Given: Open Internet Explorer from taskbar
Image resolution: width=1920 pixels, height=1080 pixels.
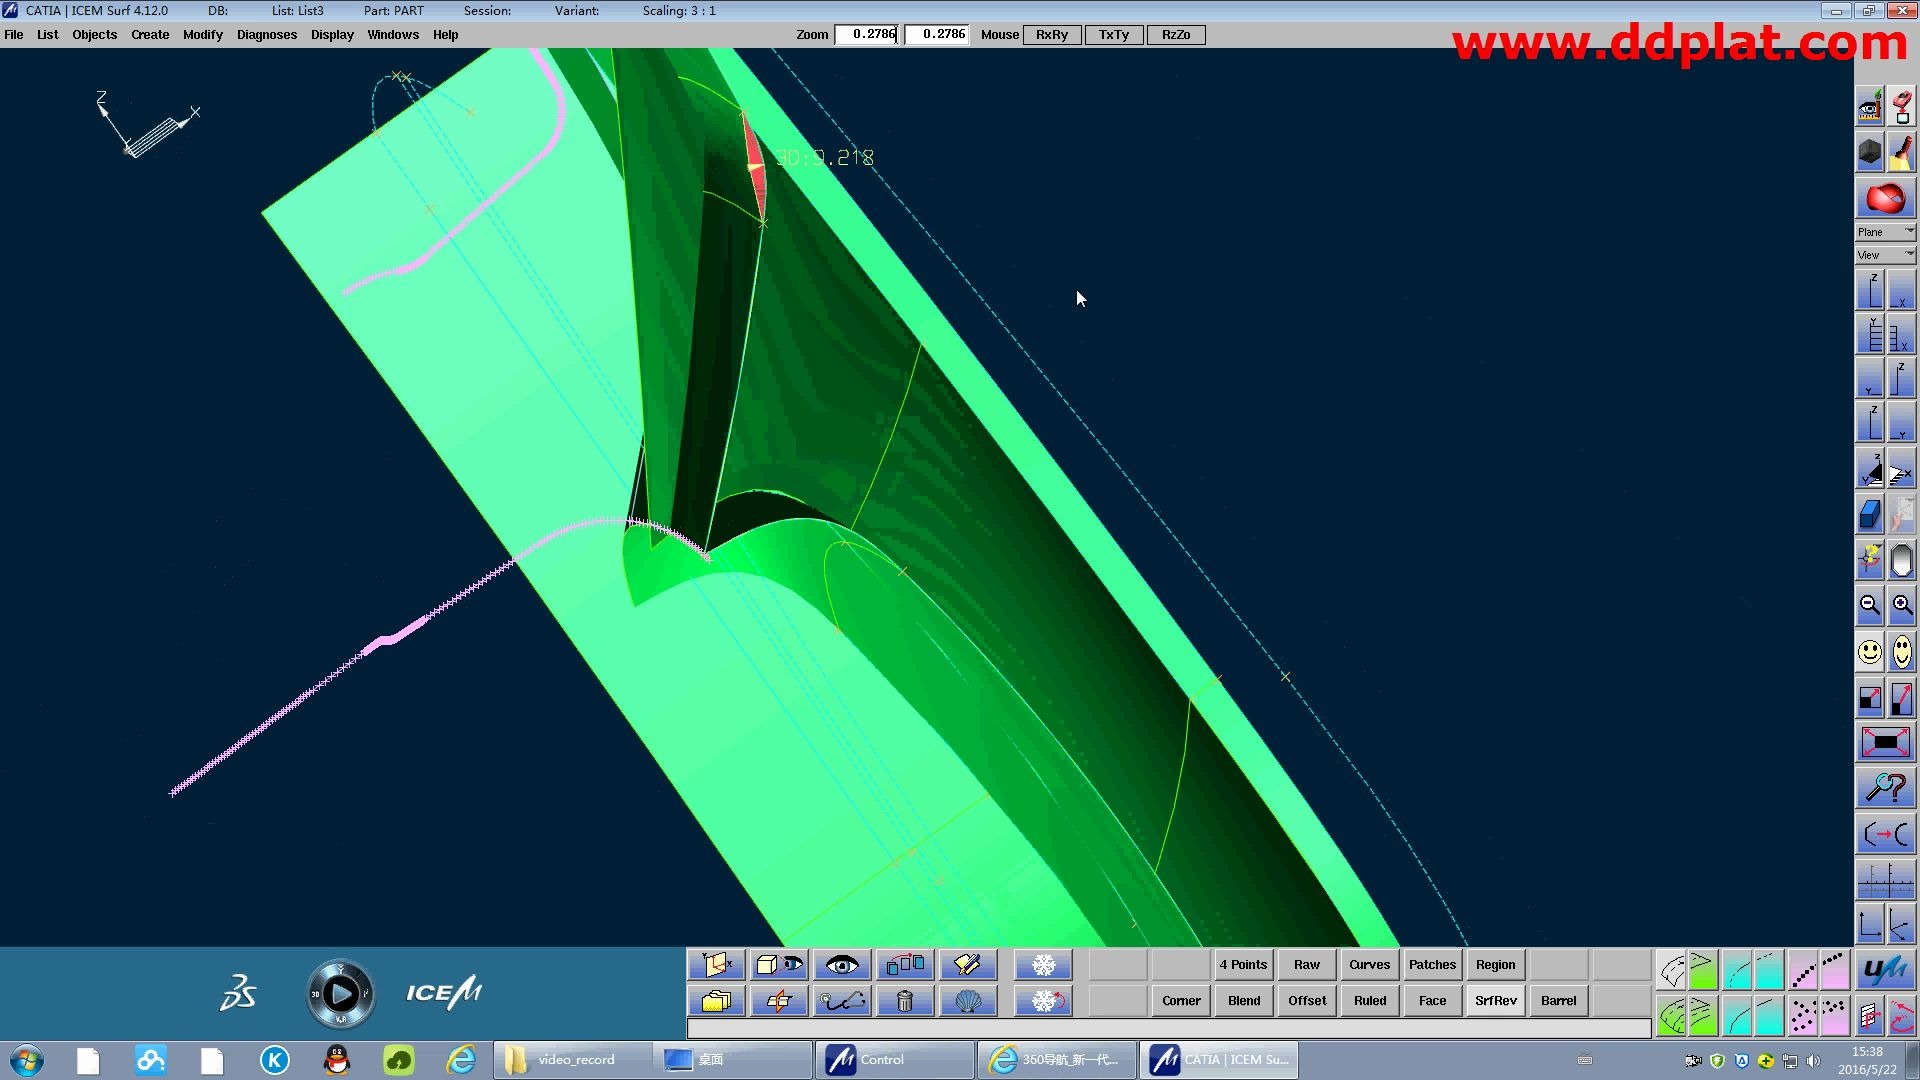Looking at the screenshot, I should [x=461, y=1060].
